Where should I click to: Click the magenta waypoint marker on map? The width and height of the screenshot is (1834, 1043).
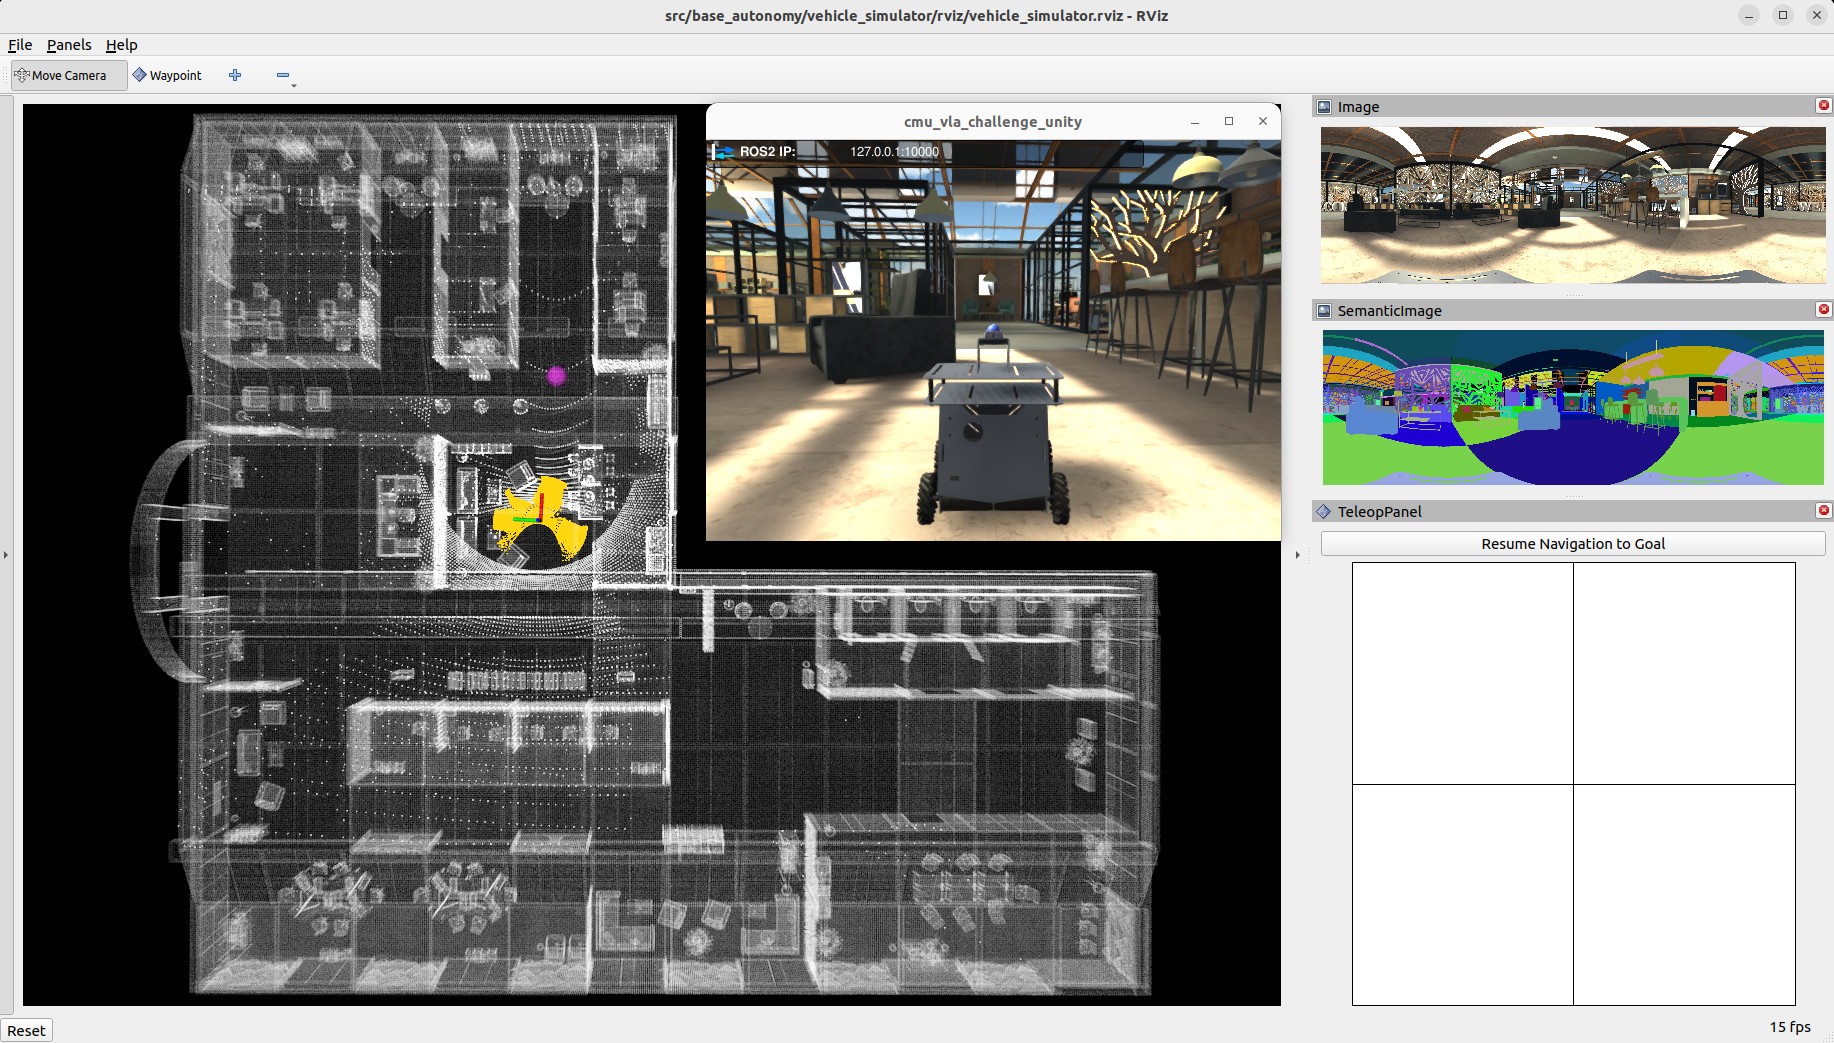tap(556, 376)
